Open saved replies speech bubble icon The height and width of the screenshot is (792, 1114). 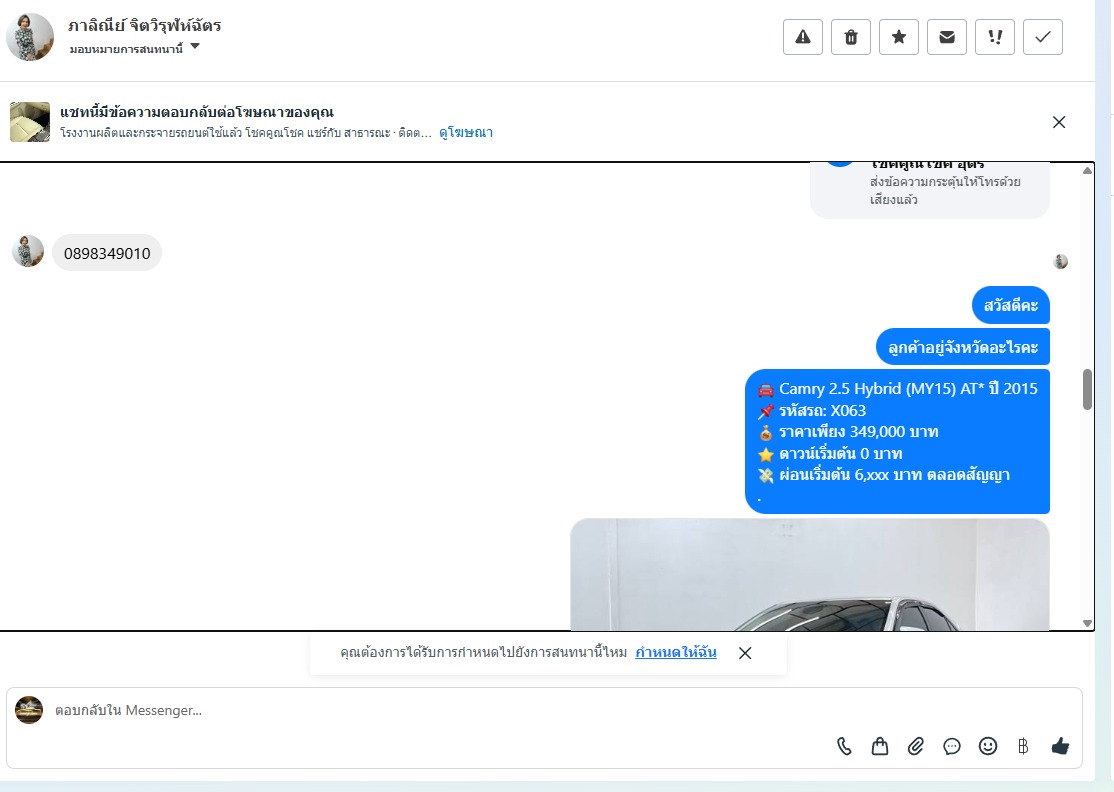[x=952, y=746]
